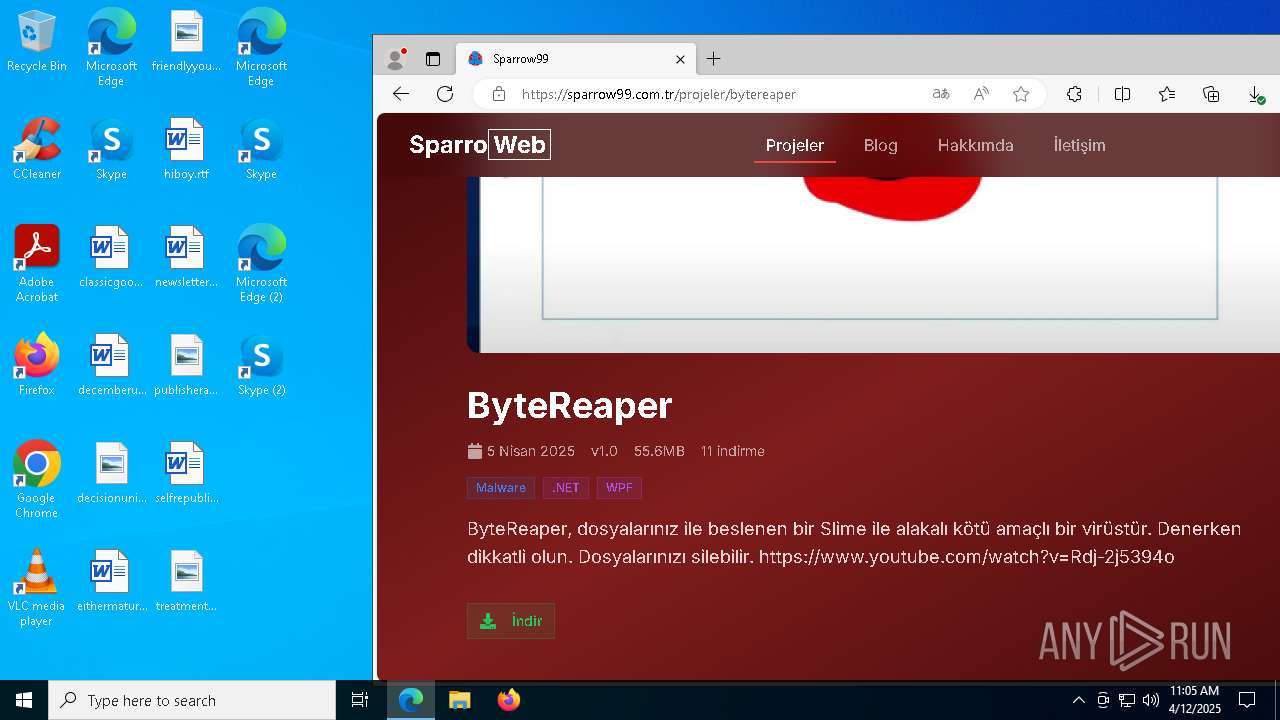Click the WPF tag
The image size is (1280, 720).
(619, 488)
